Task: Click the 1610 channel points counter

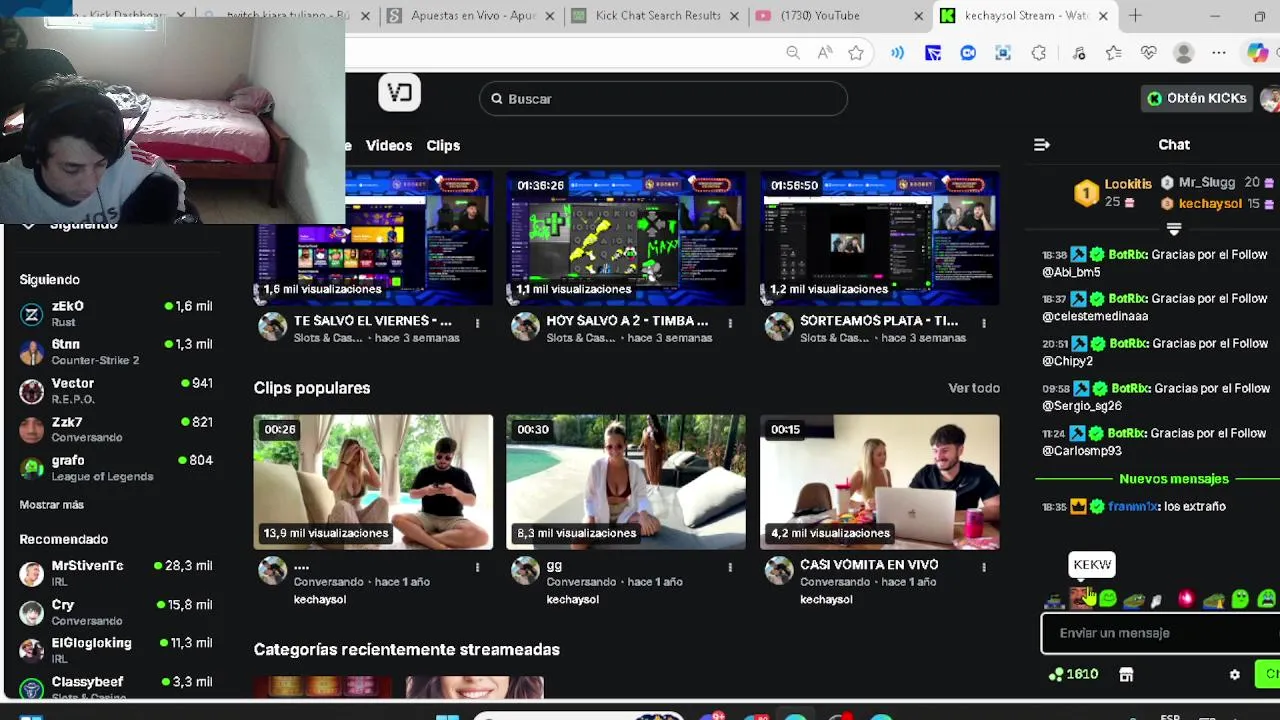Action: 1073,675
